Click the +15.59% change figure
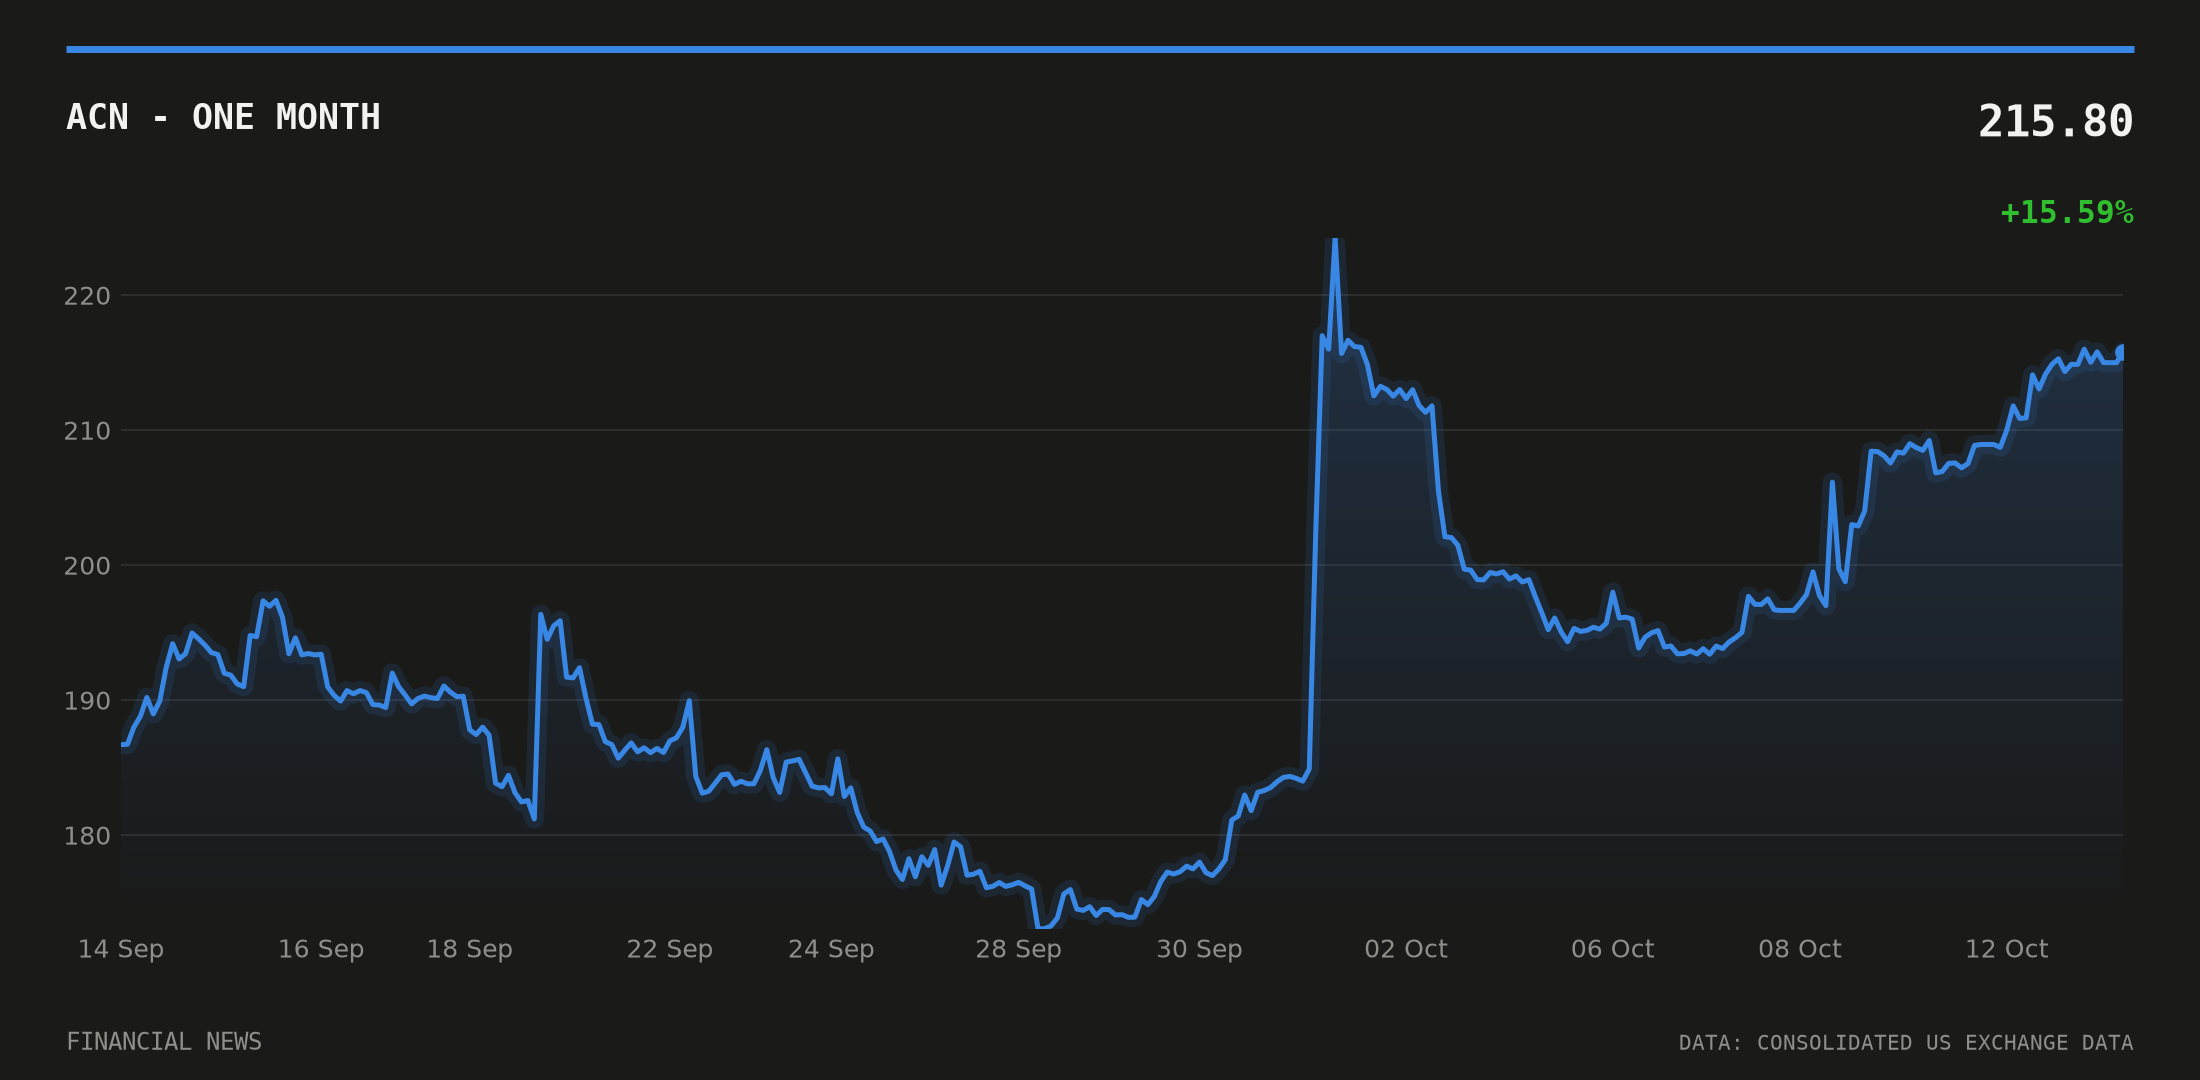This screenshot has width=2200, height=1080. coord(2066,213)
